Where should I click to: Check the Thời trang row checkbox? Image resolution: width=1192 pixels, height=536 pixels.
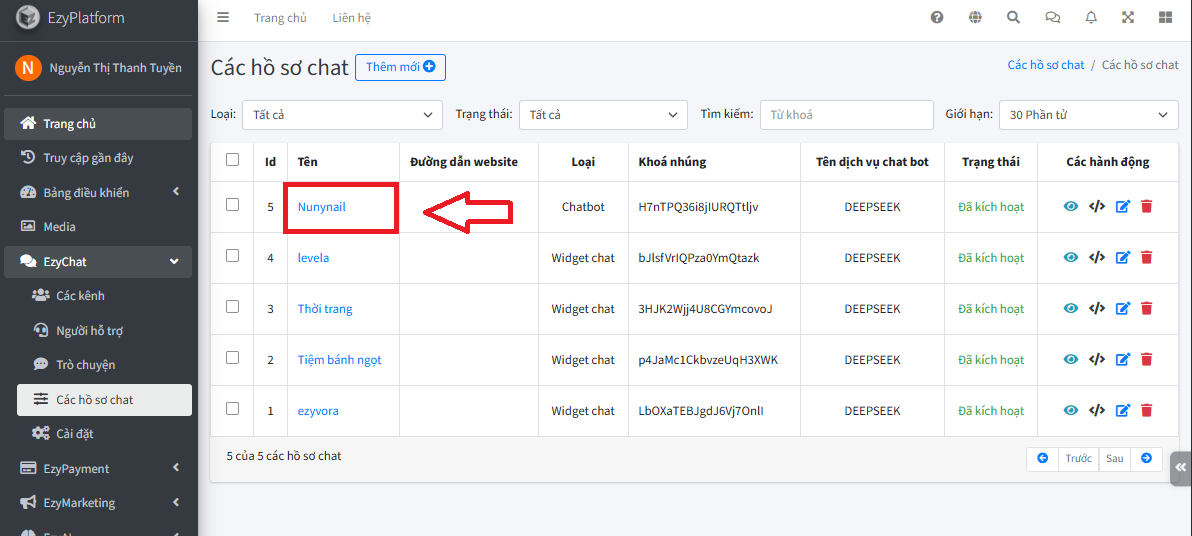(233, 307)
